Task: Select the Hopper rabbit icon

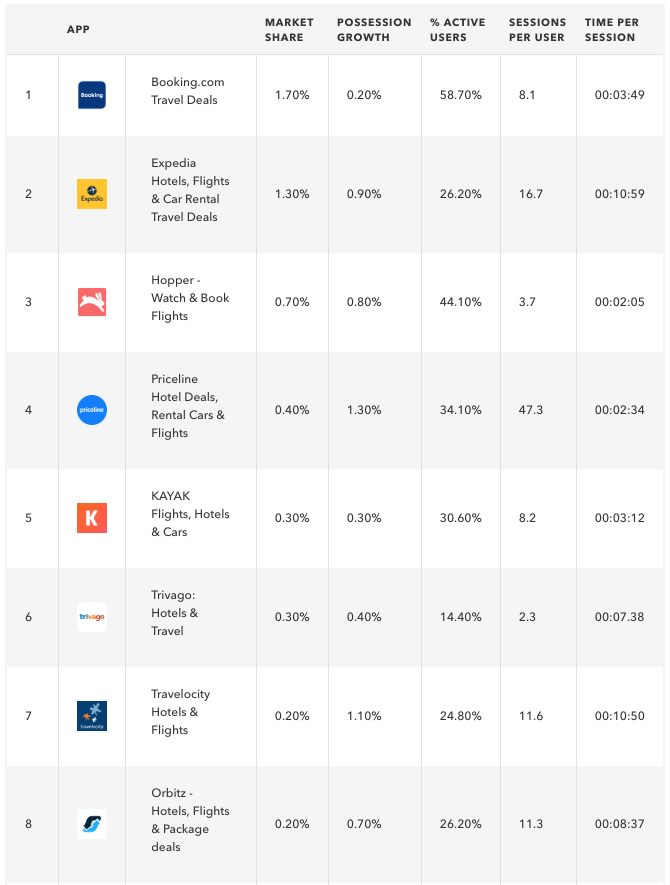Action: (91, 301)
